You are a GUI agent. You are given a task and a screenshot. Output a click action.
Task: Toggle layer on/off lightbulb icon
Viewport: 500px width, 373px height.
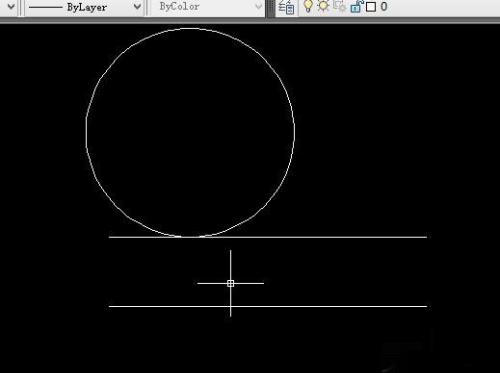tap(308, 6)
